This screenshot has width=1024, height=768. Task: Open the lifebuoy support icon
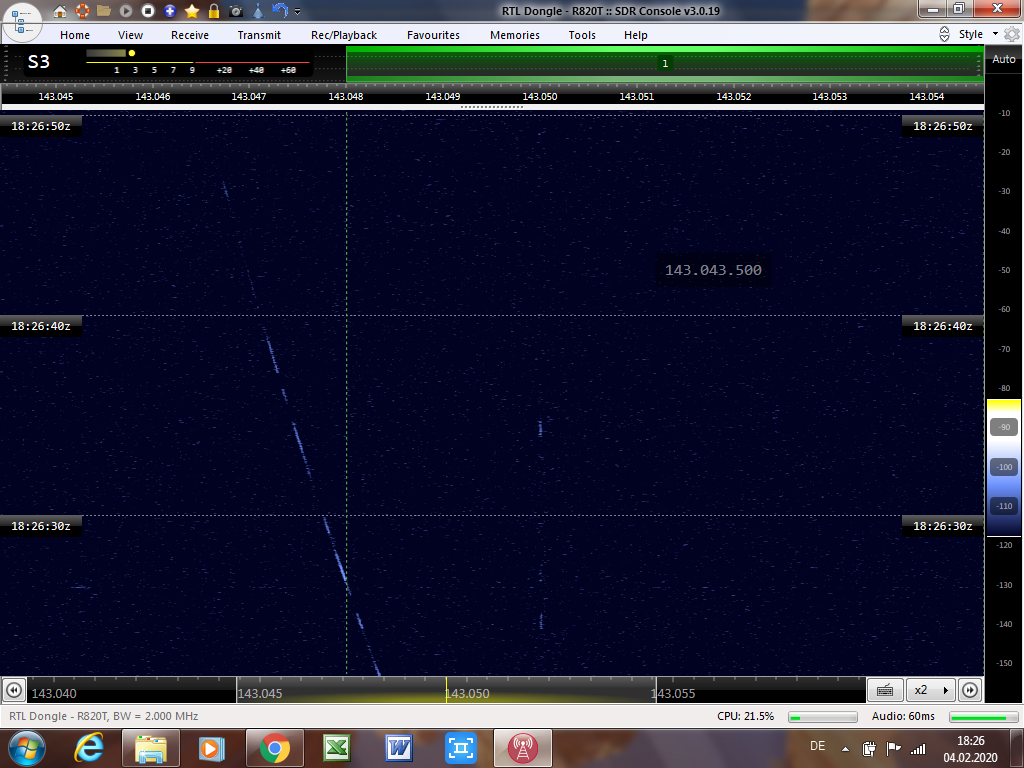pyautogui.click(x=82, y=11)
